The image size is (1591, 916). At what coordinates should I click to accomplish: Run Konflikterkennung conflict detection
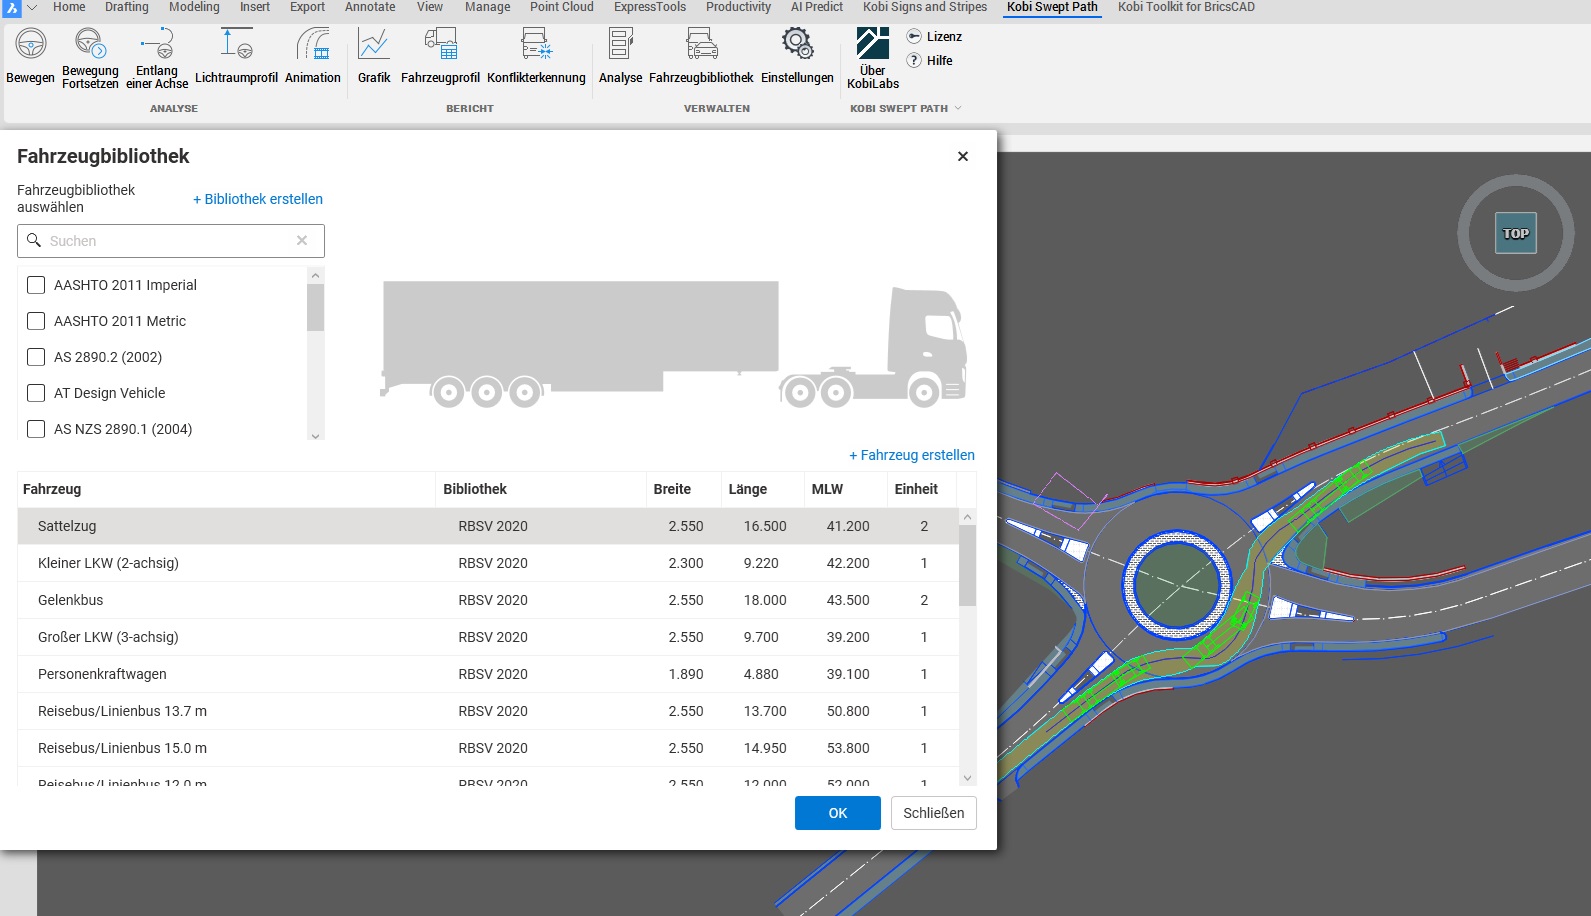536,57
